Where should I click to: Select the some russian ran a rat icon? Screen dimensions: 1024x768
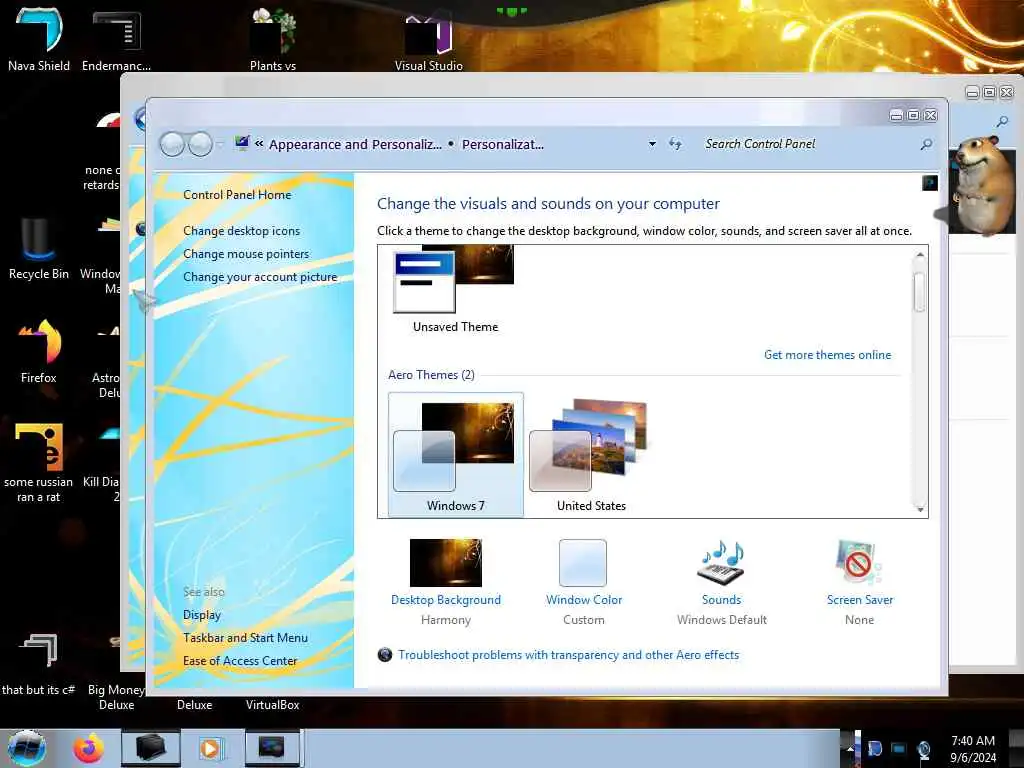[39, 462]
